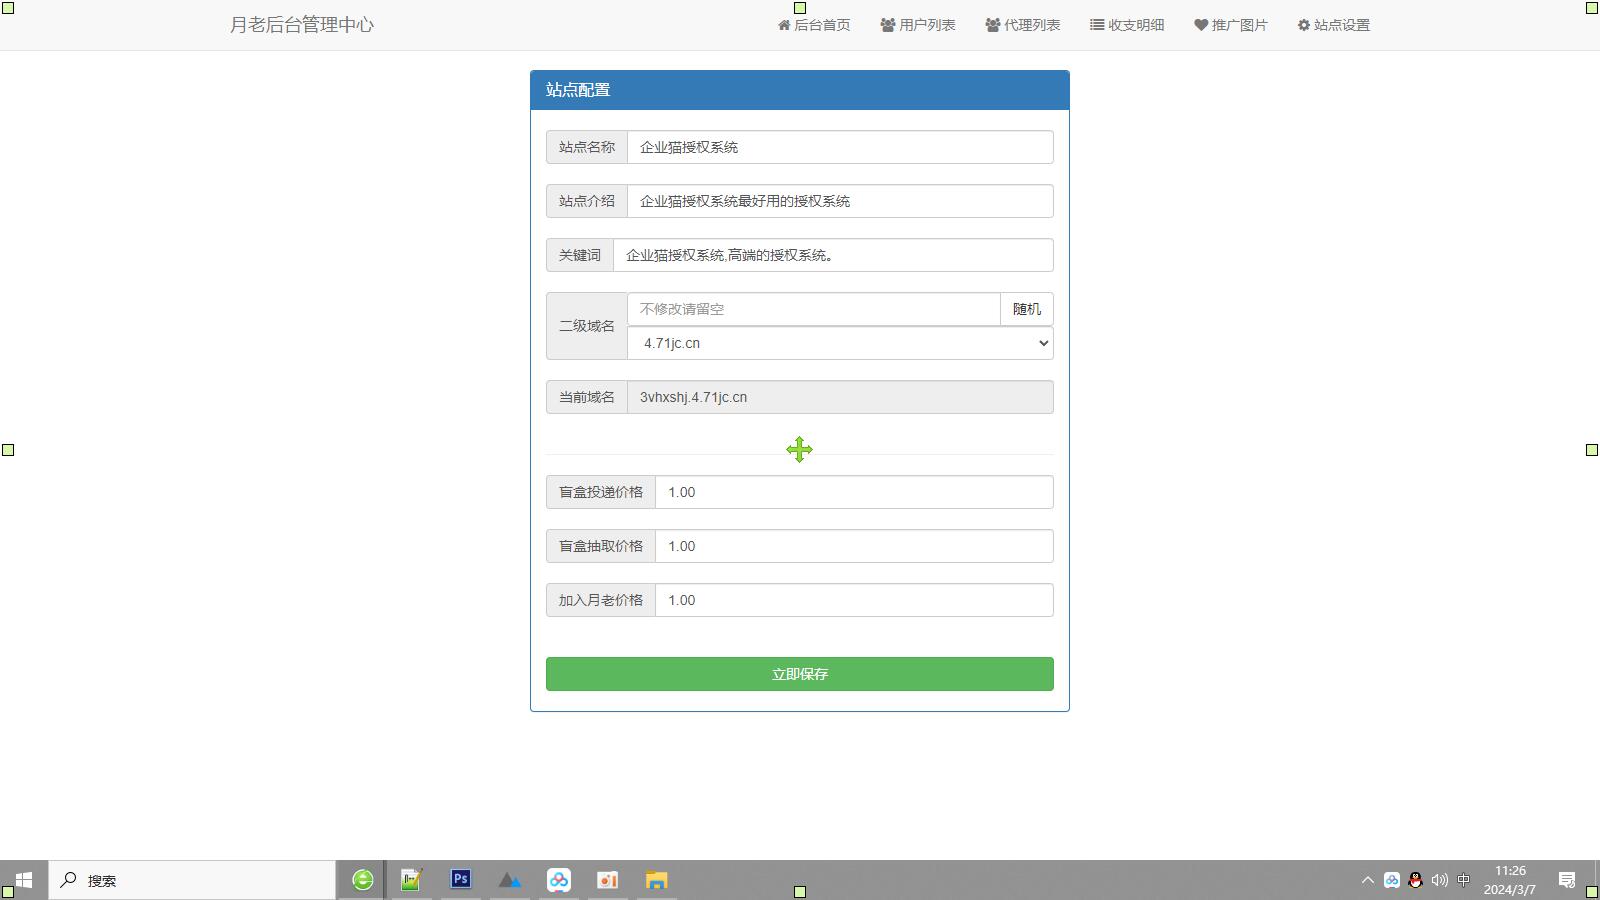Screen dimensions: 1600x900
Task: Expand hidden system tray icons chevron
Action: pos(1367,880)
